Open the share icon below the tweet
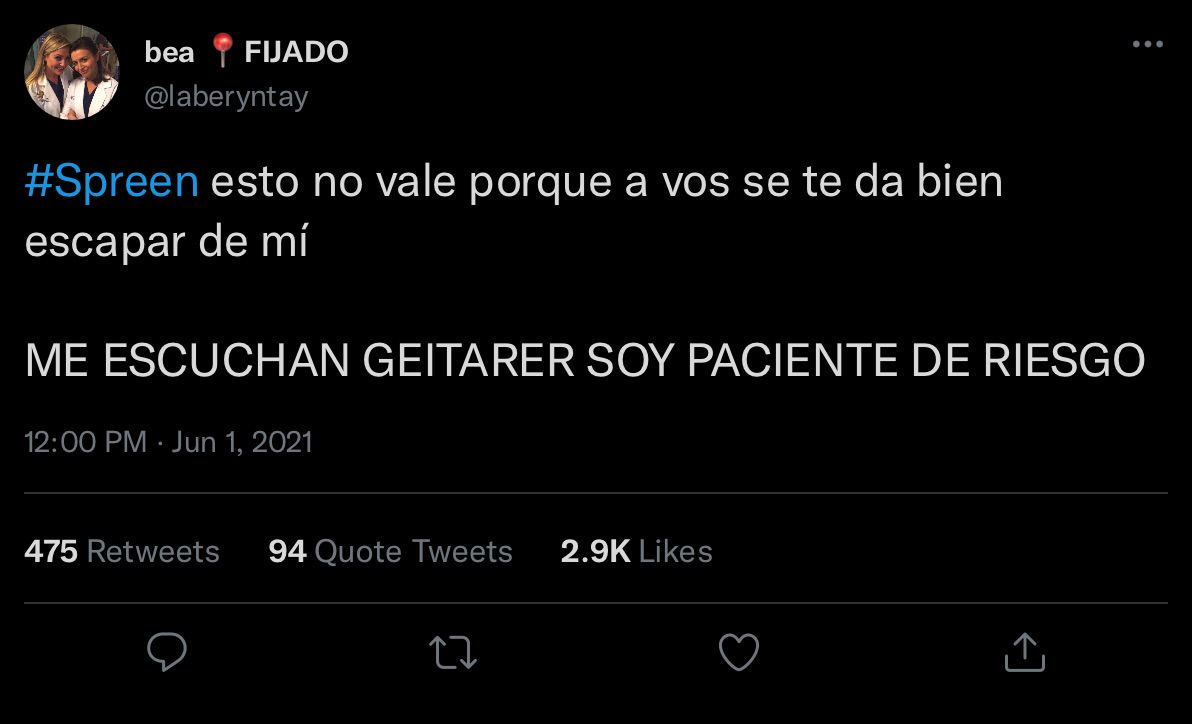Screen dimensions: 1192x724 point(1025,652)
